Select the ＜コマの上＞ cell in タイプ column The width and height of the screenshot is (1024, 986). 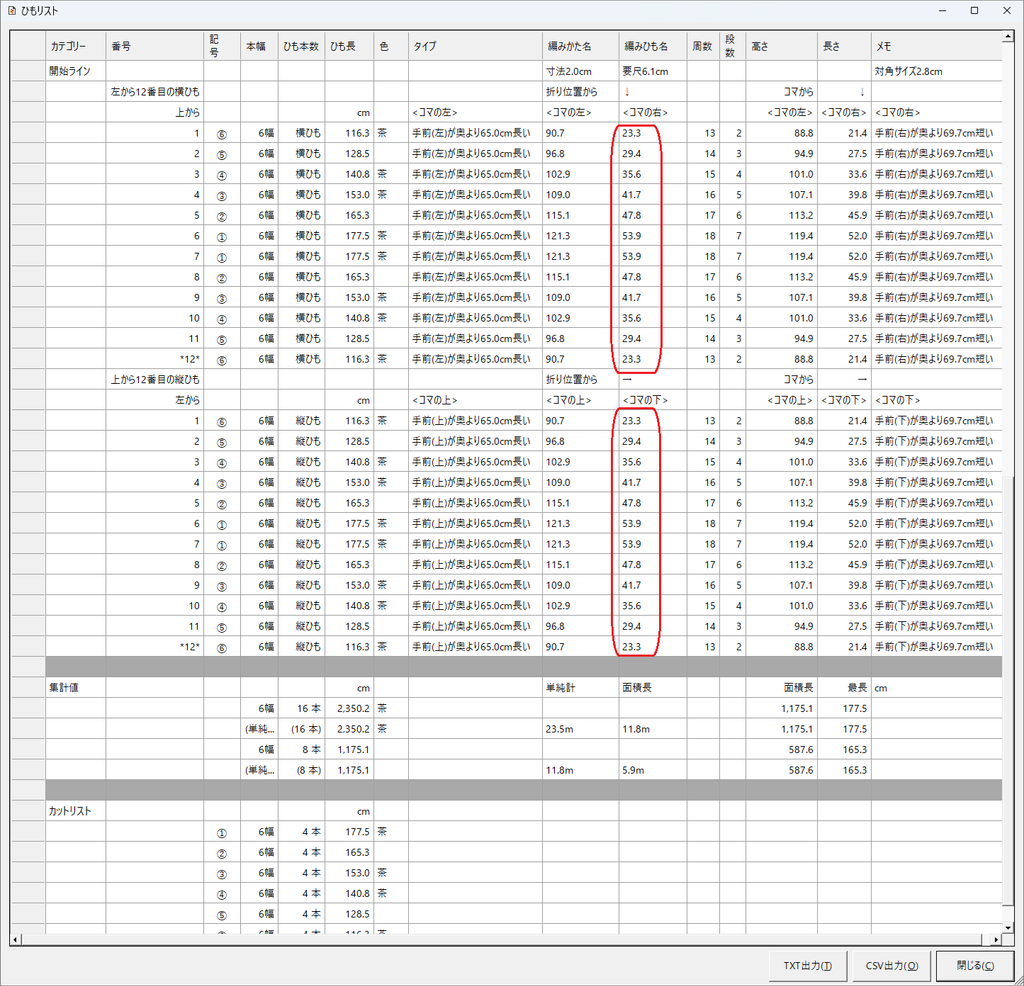point(475,400)
